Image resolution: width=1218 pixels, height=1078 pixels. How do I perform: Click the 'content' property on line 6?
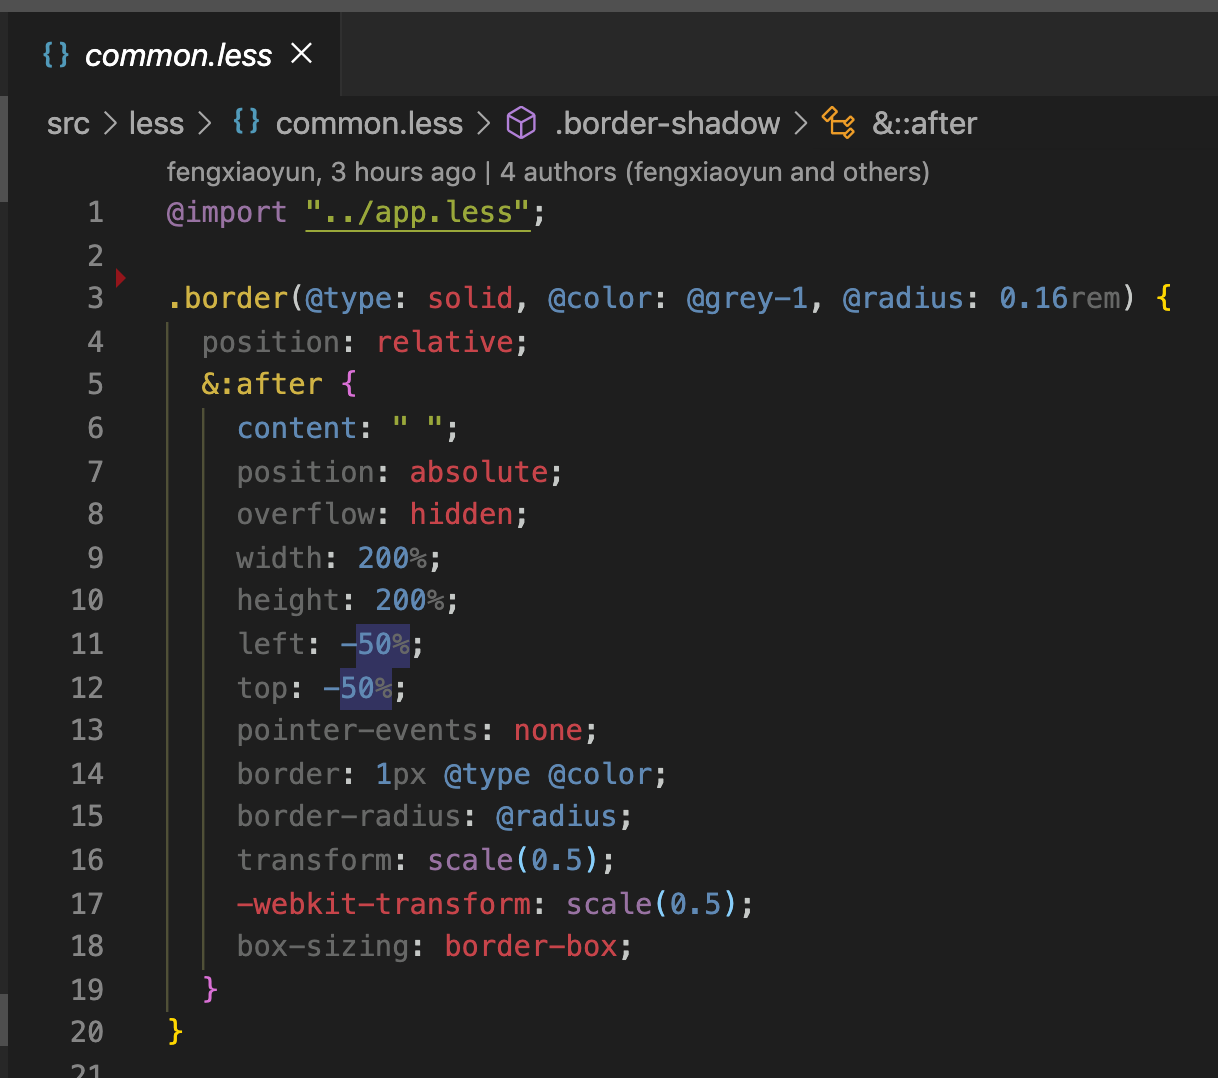297,428
